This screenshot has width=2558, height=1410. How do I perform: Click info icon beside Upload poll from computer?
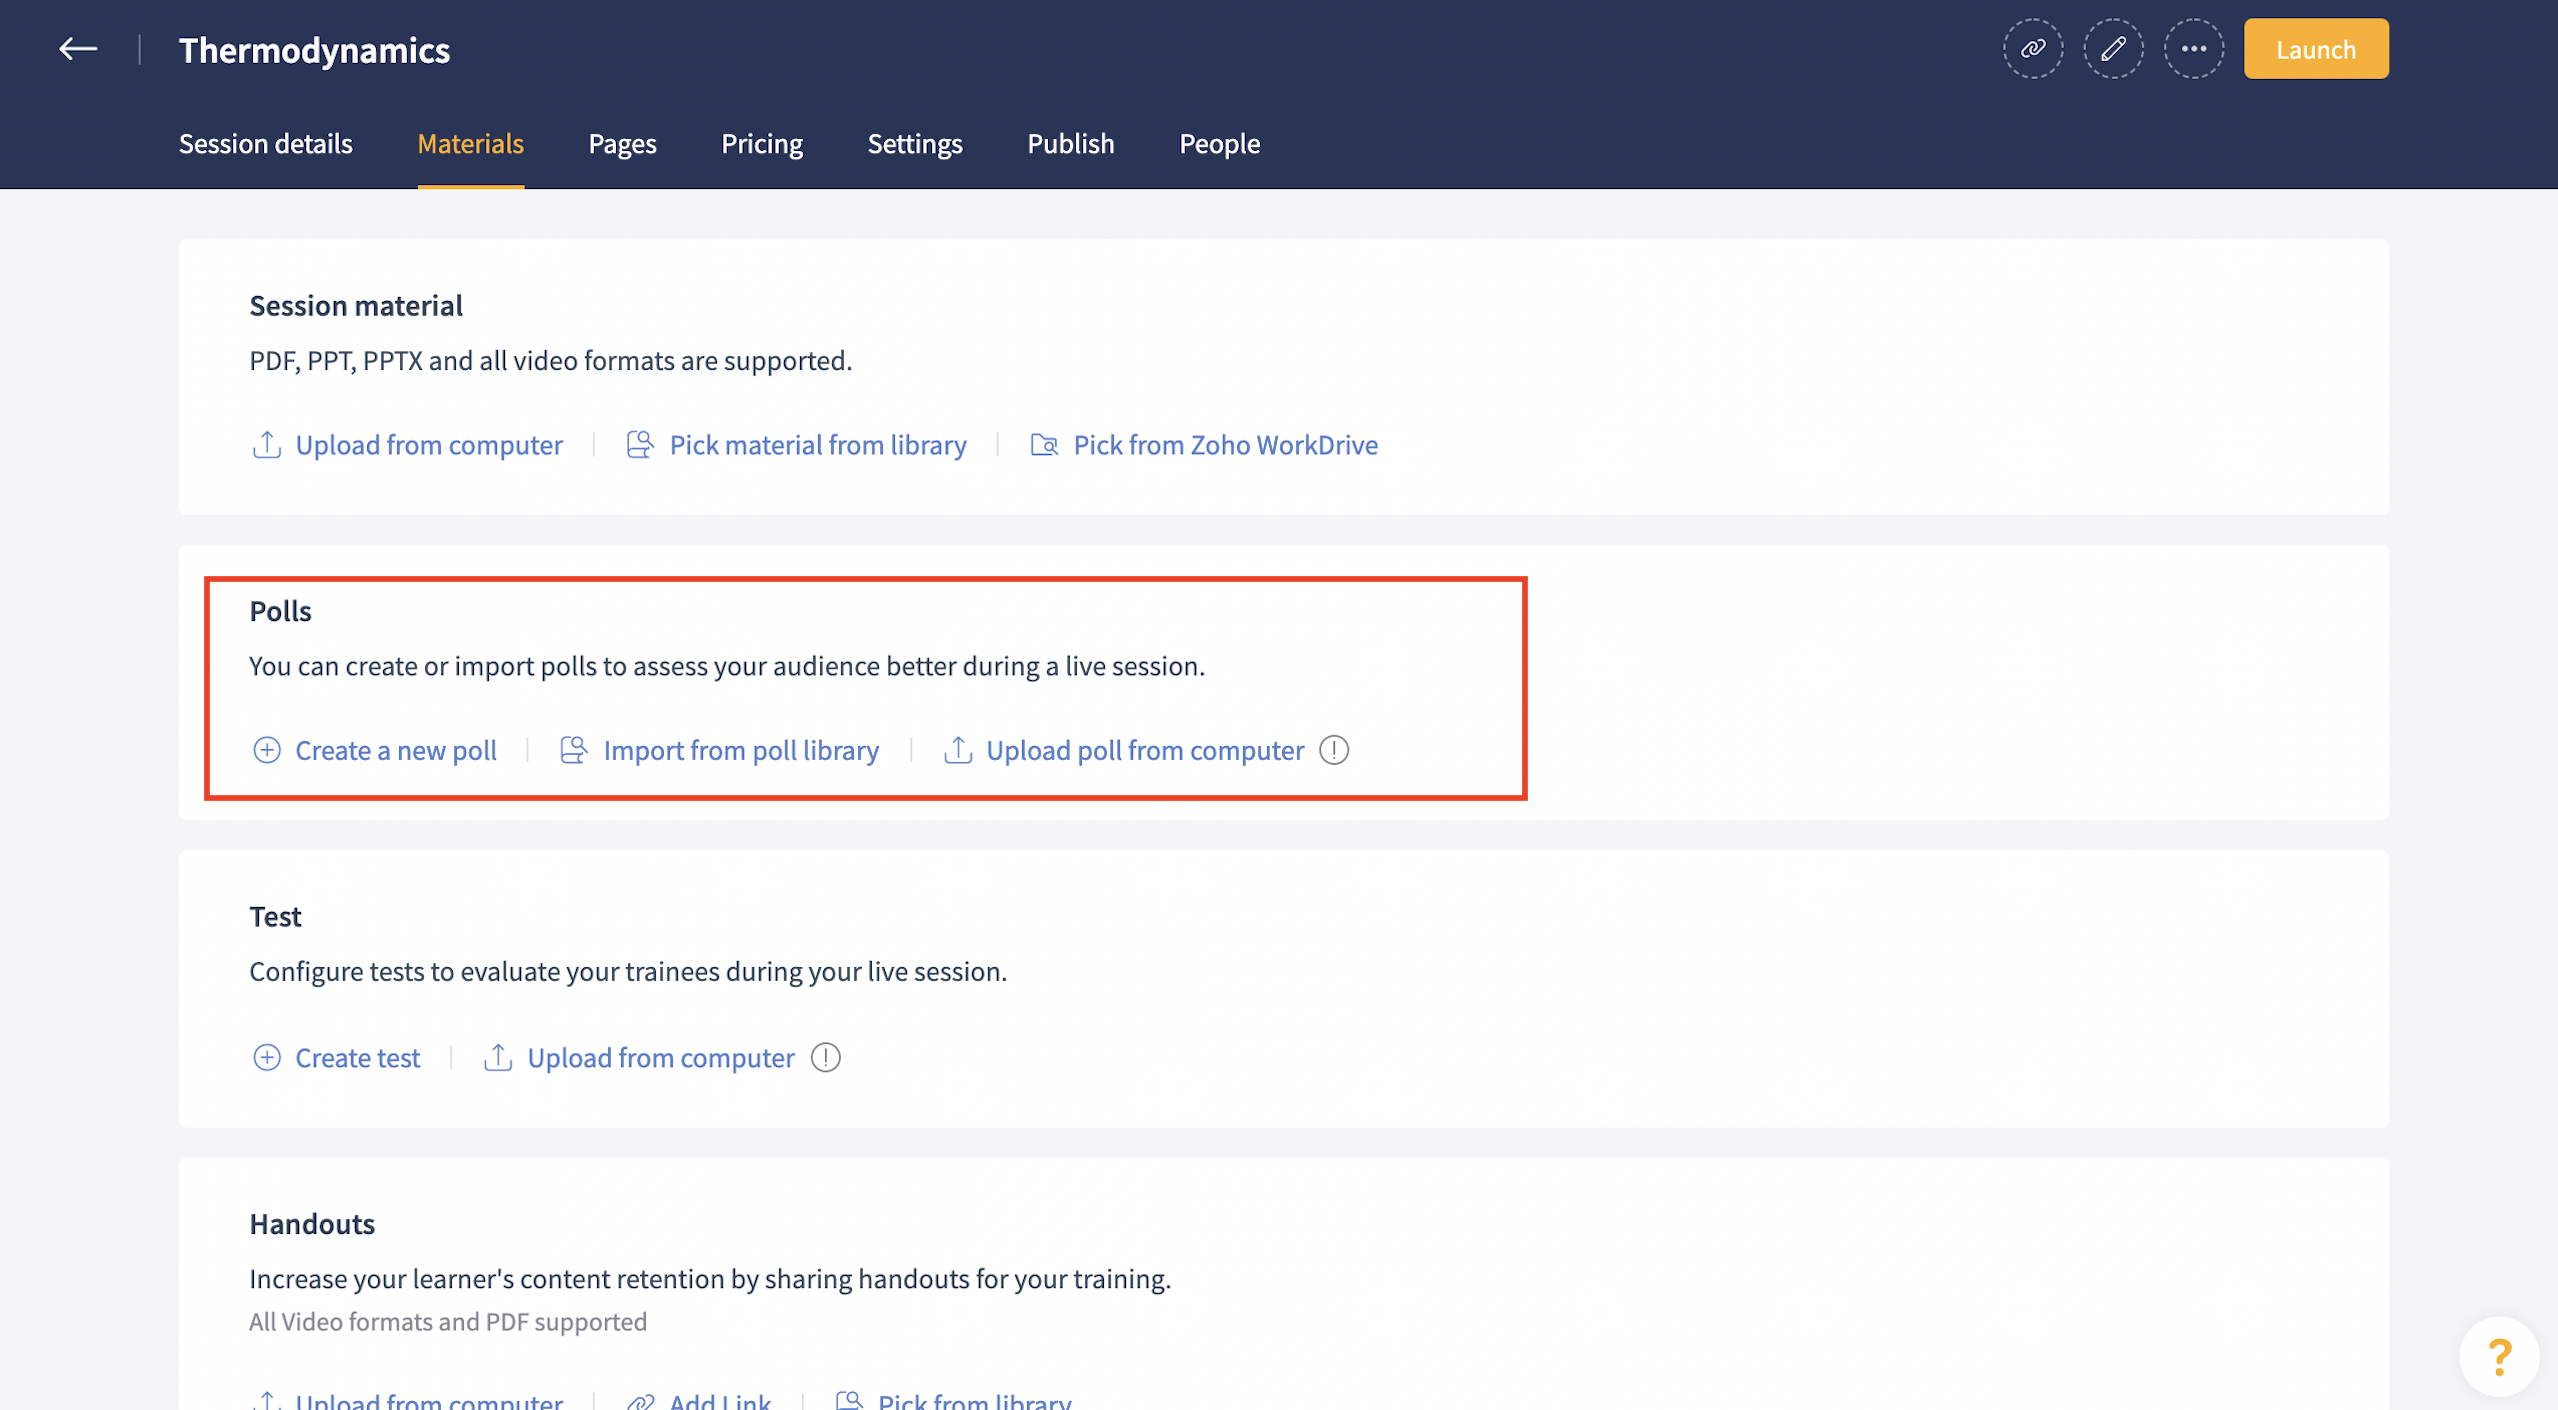[1333, 750]
